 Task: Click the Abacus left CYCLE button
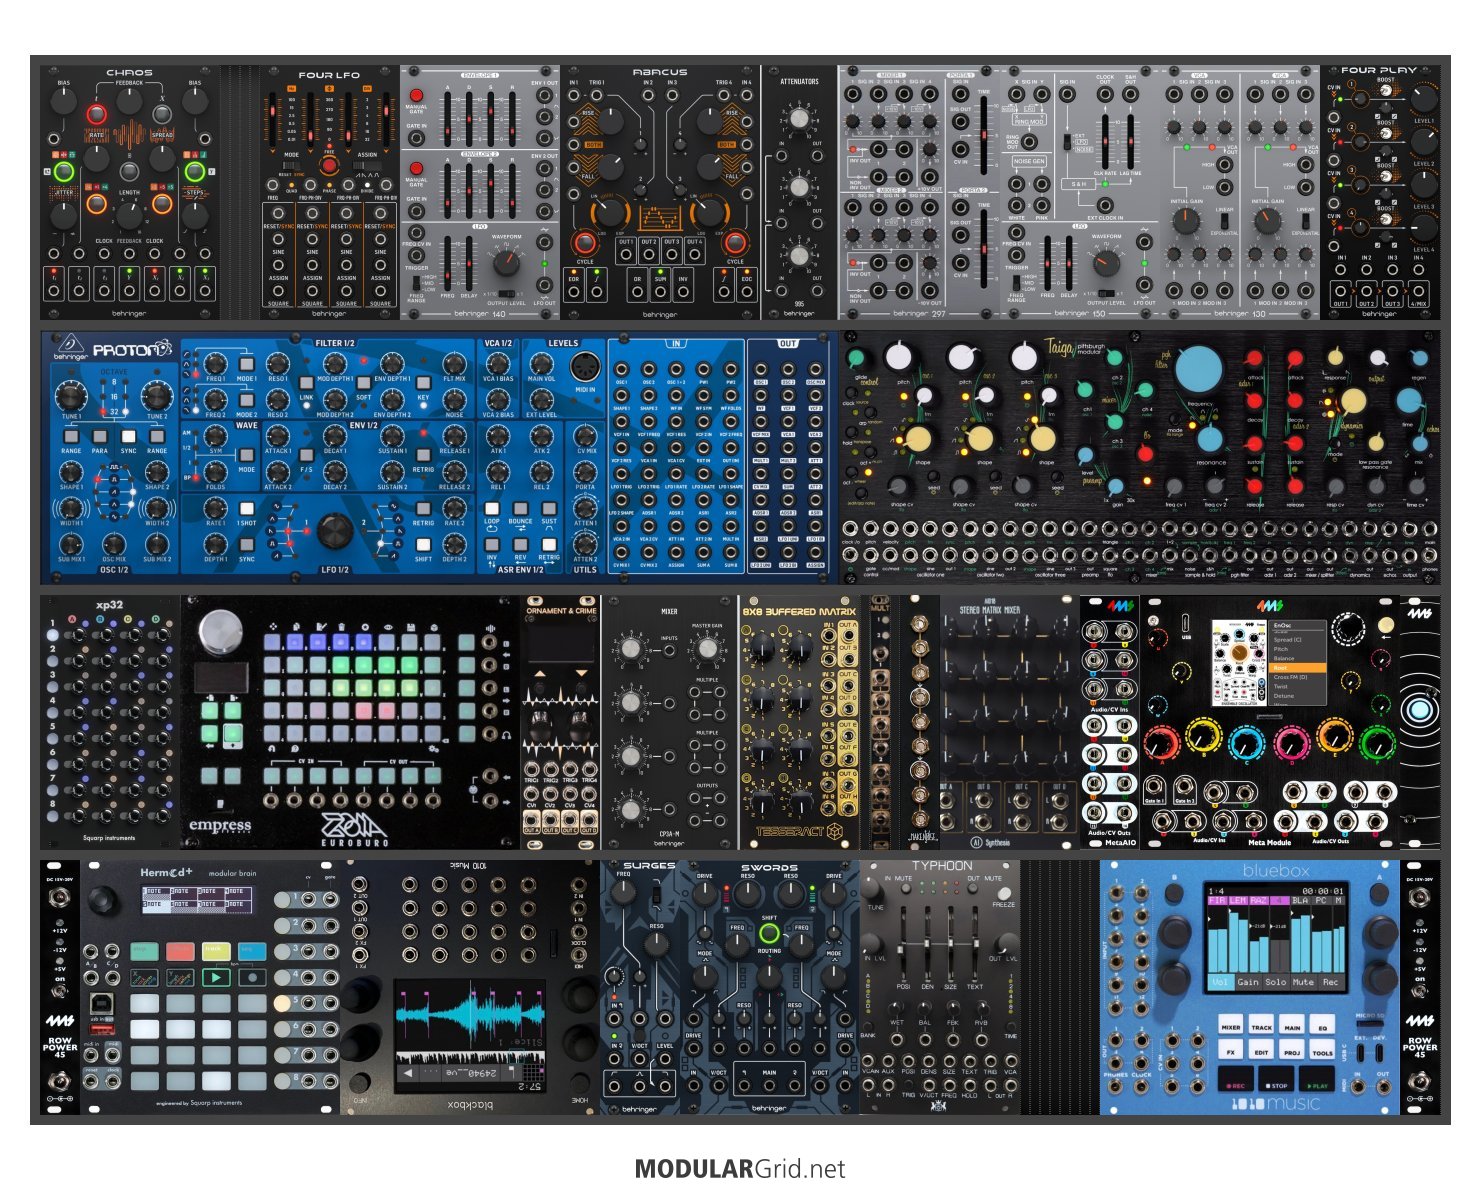click(585, 243)
